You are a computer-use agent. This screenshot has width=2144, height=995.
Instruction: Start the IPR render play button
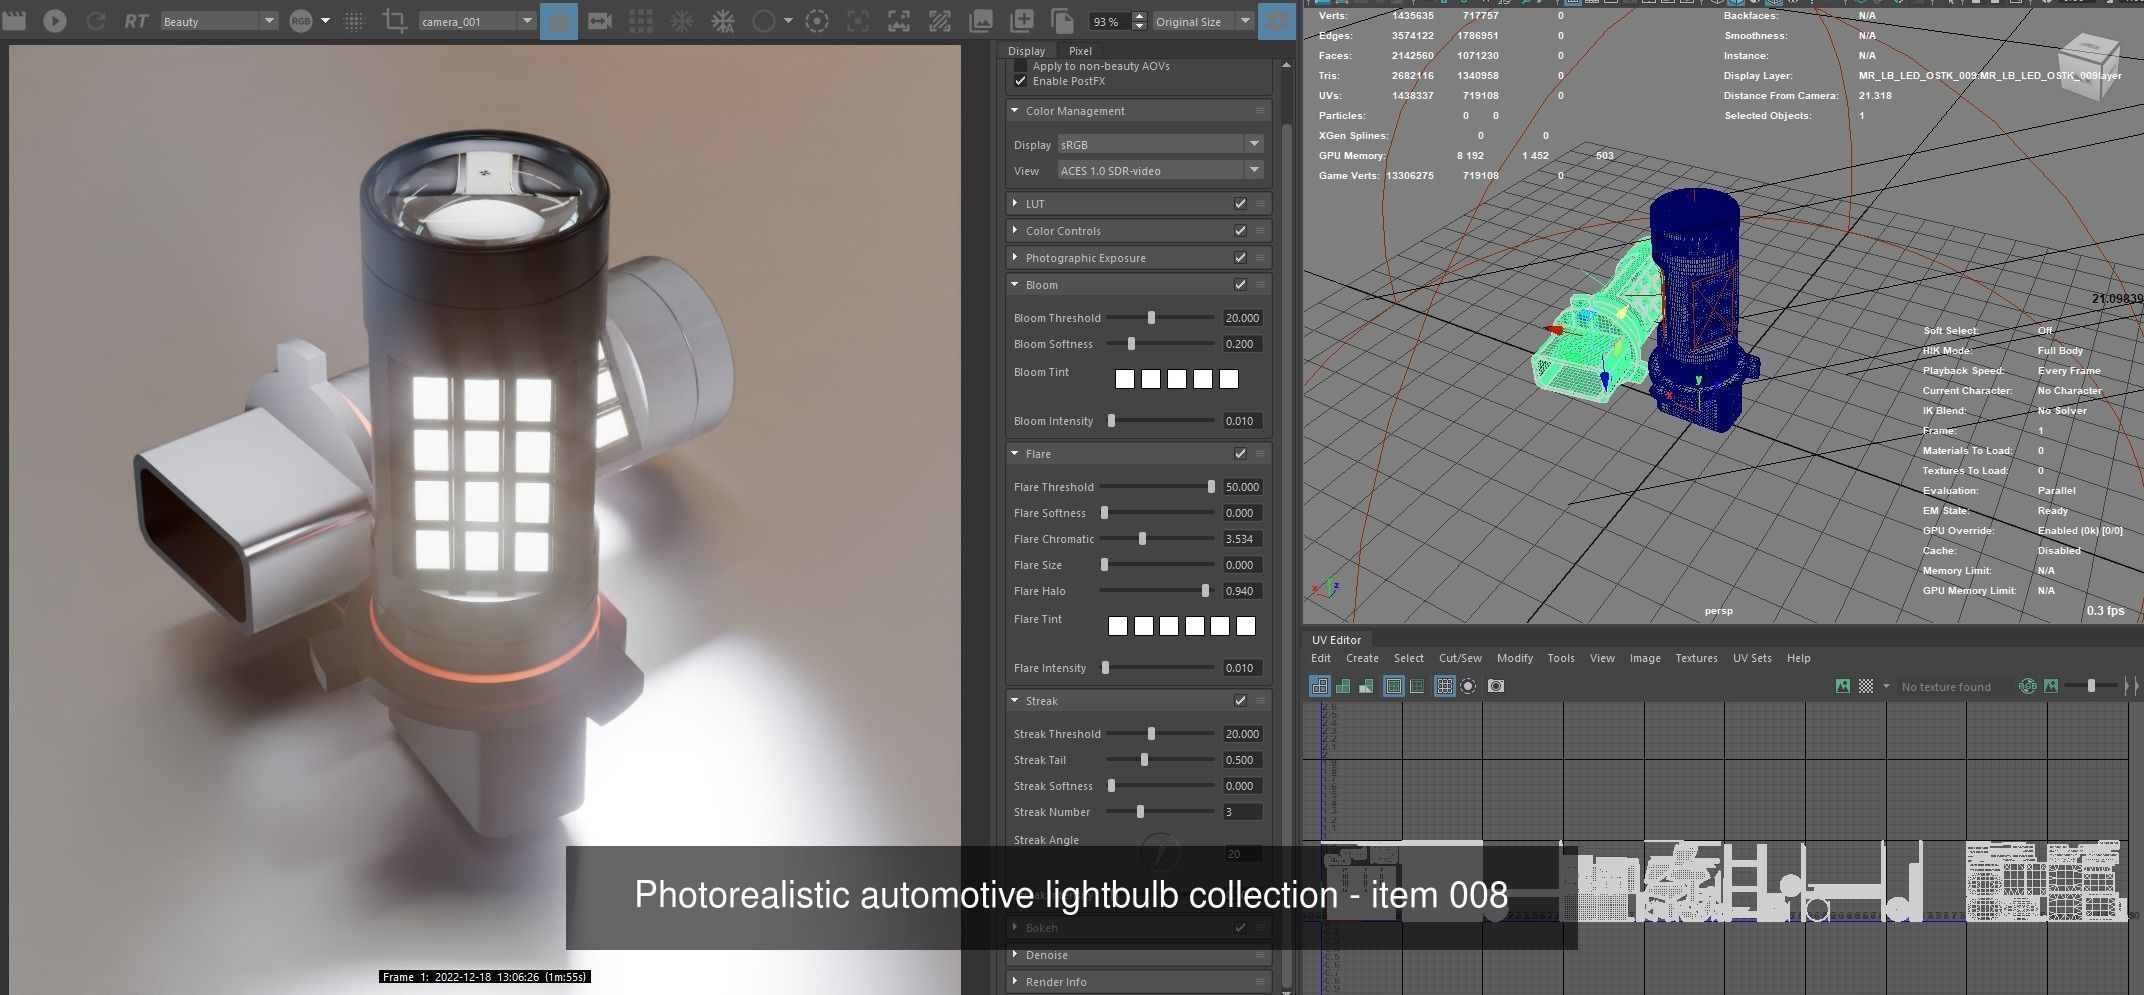pos(55,20)
